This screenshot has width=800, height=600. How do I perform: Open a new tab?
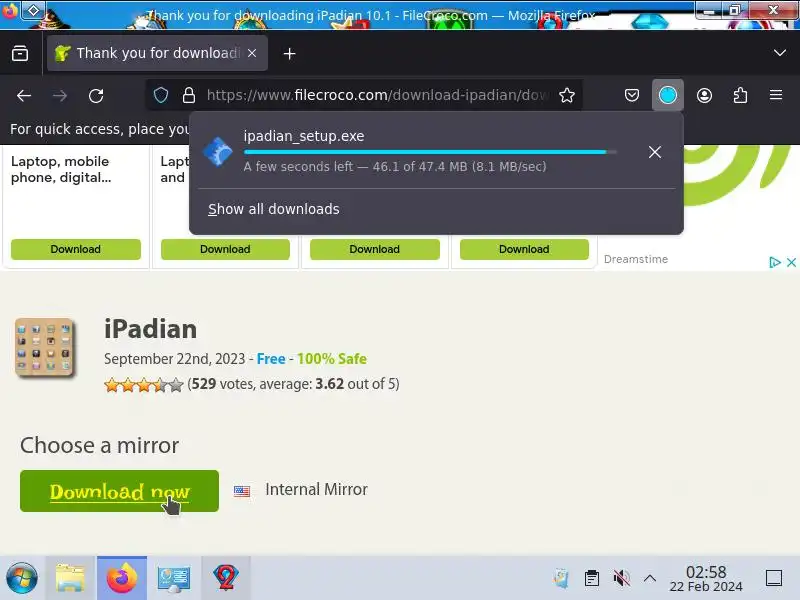(289, 53)
